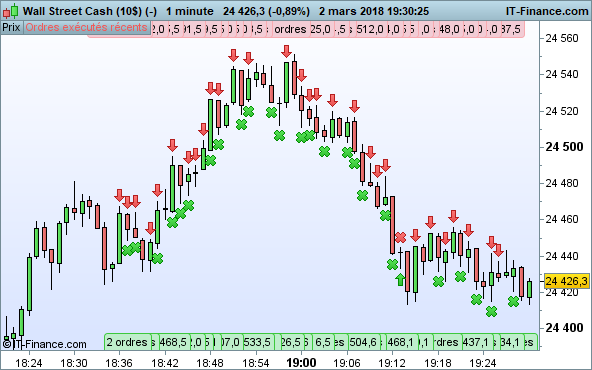Select the green cross beside the 19:03 candle
Viewport: 592px width, 370px height.
[x=324, y=151]
